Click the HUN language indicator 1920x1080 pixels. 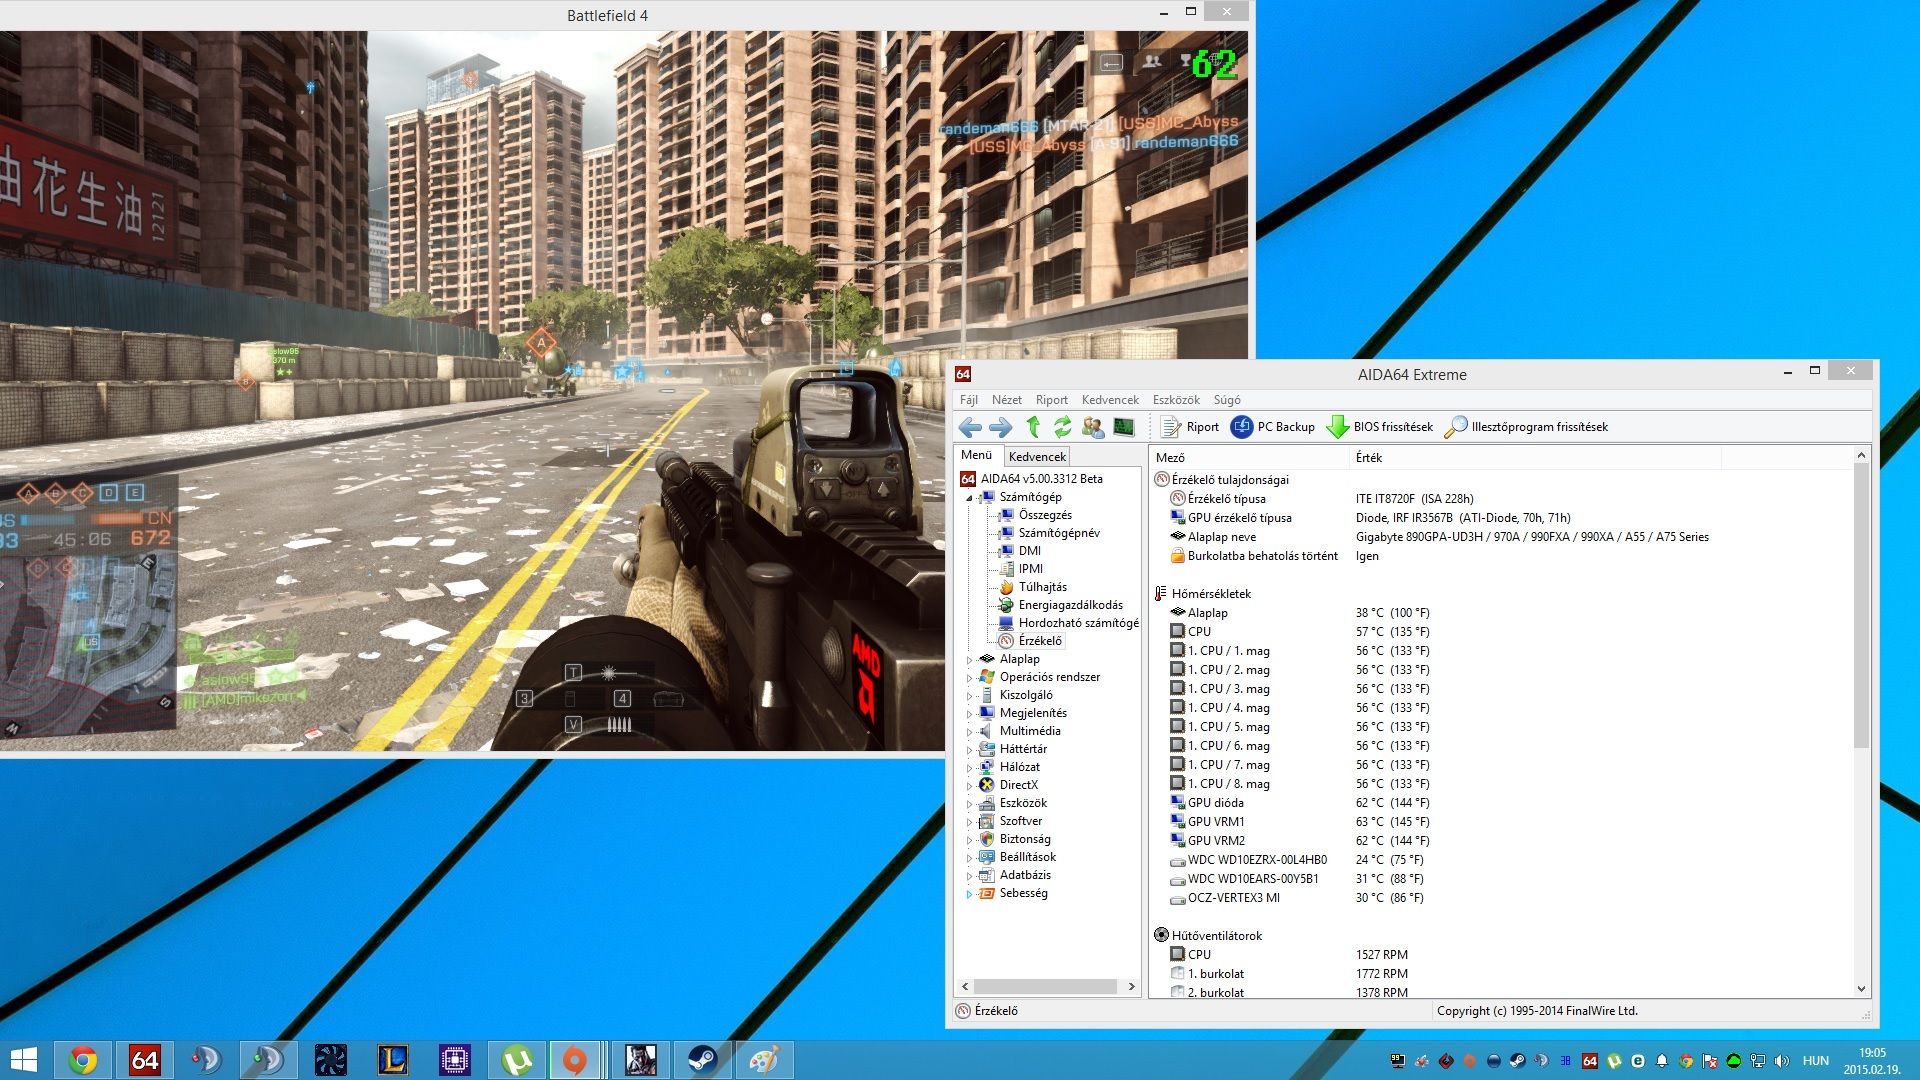(1816, 1061)
